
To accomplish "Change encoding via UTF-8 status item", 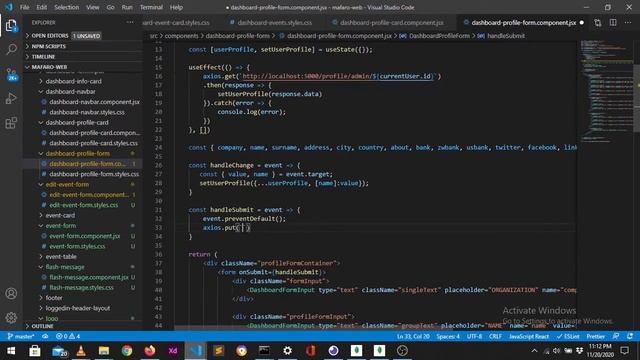I will coord(474,336).
